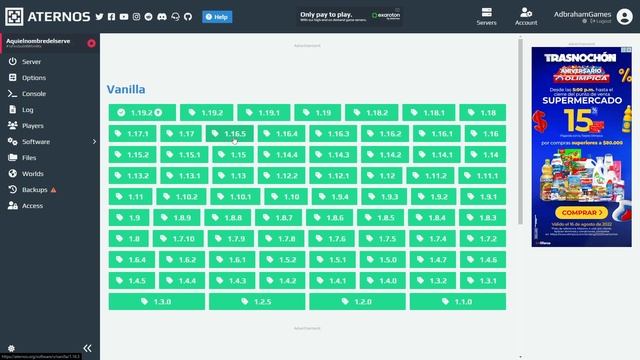640x360 pixels.
Task: Select Vanilla version 1.14.4
Action: 281,155
